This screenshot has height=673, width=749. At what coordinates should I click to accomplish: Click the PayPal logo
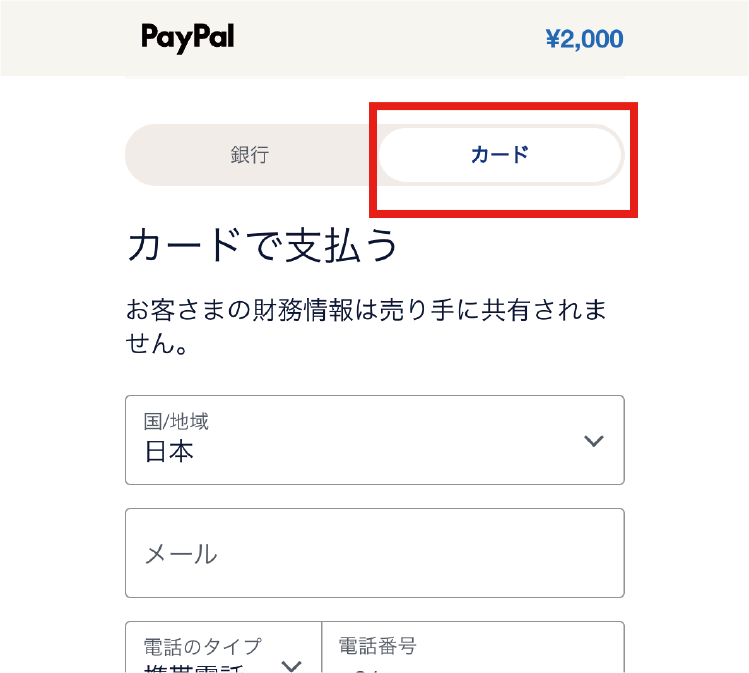[x=188, y=38]
